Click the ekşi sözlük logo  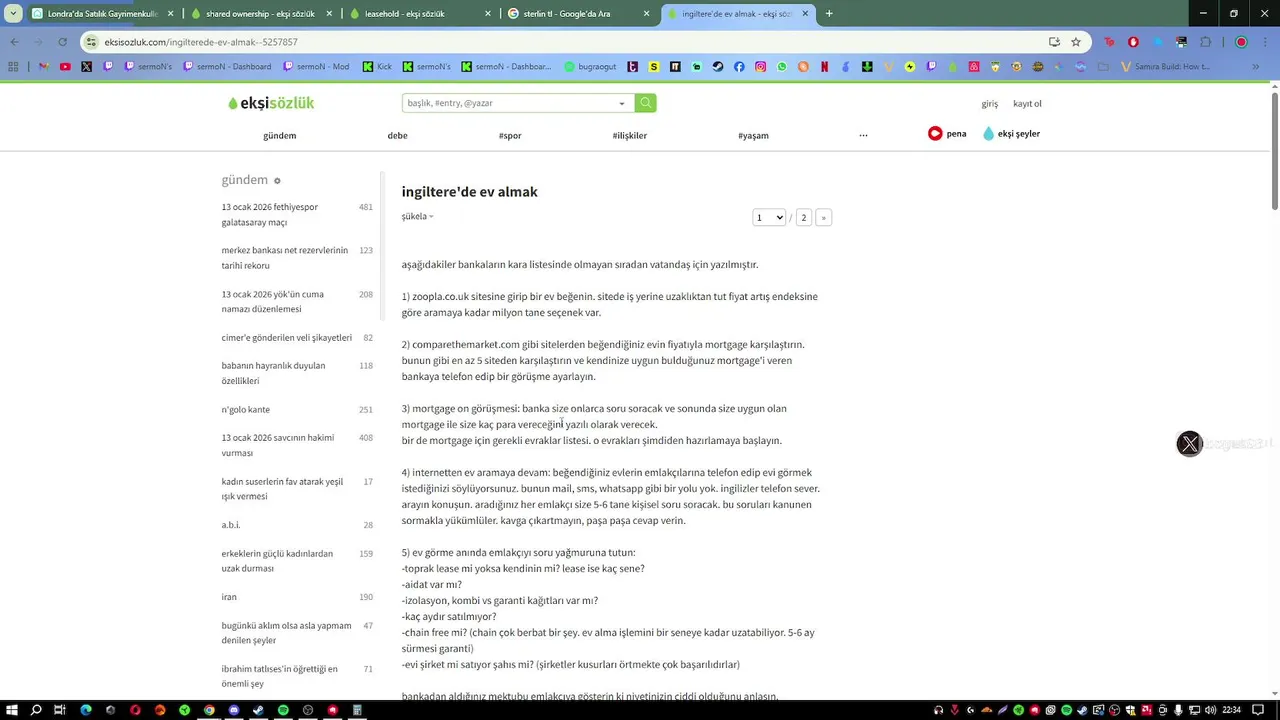[271, 103]
